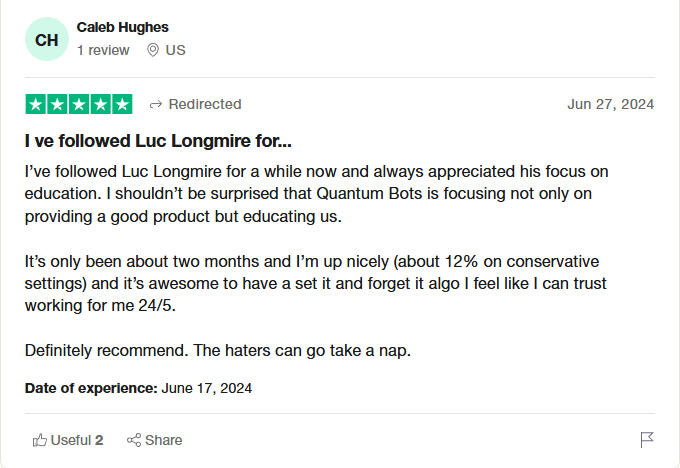Click the location pin icon

click(x=153, y=50)
